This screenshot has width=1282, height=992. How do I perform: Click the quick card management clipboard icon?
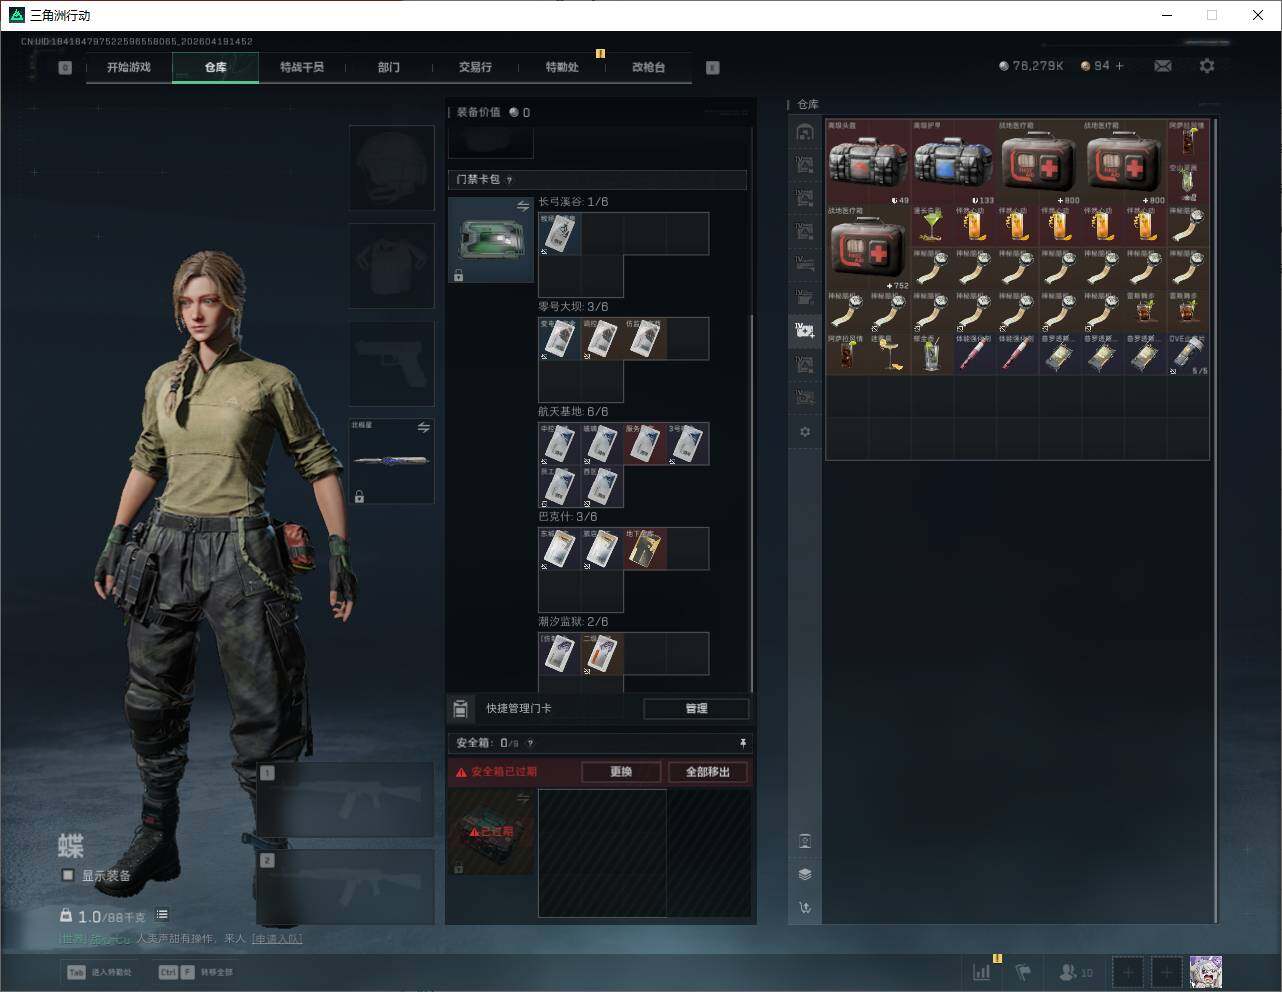click(460, 709)
